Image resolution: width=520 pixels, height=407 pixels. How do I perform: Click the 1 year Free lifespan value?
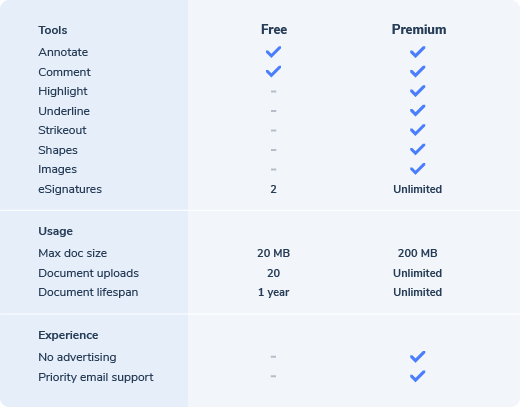pyautogui.click(x=273, y=292)
